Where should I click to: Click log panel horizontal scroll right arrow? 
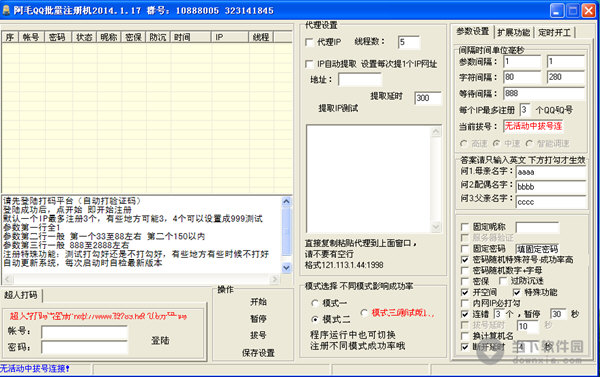(275, 279)
